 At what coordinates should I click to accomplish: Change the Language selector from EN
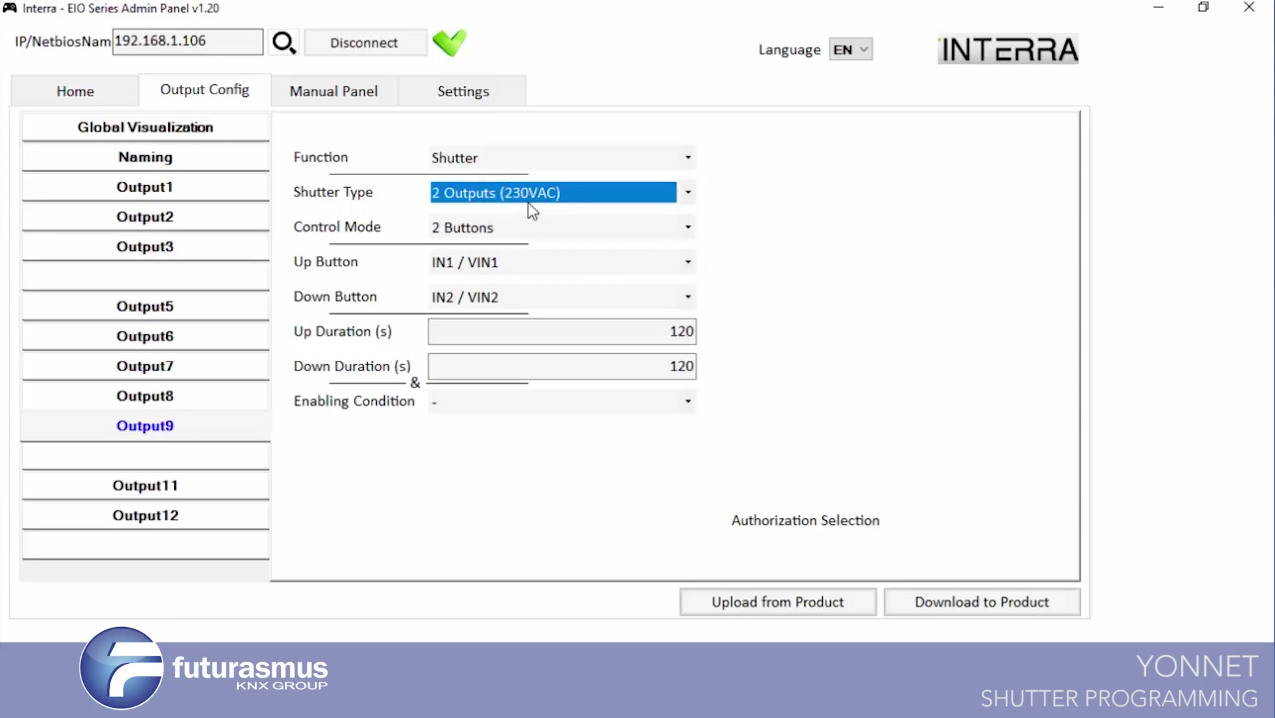click(850, 50)
